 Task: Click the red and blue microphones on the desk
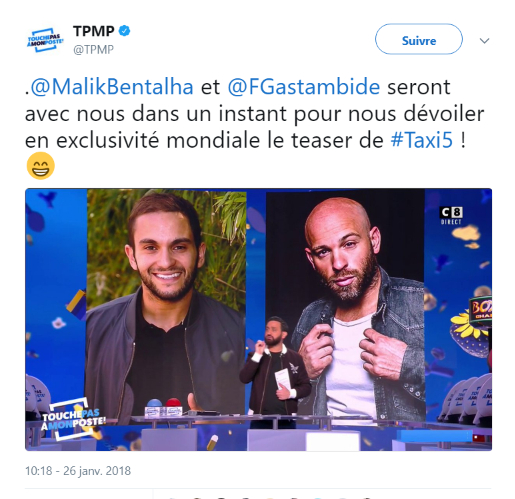(163, 407)
